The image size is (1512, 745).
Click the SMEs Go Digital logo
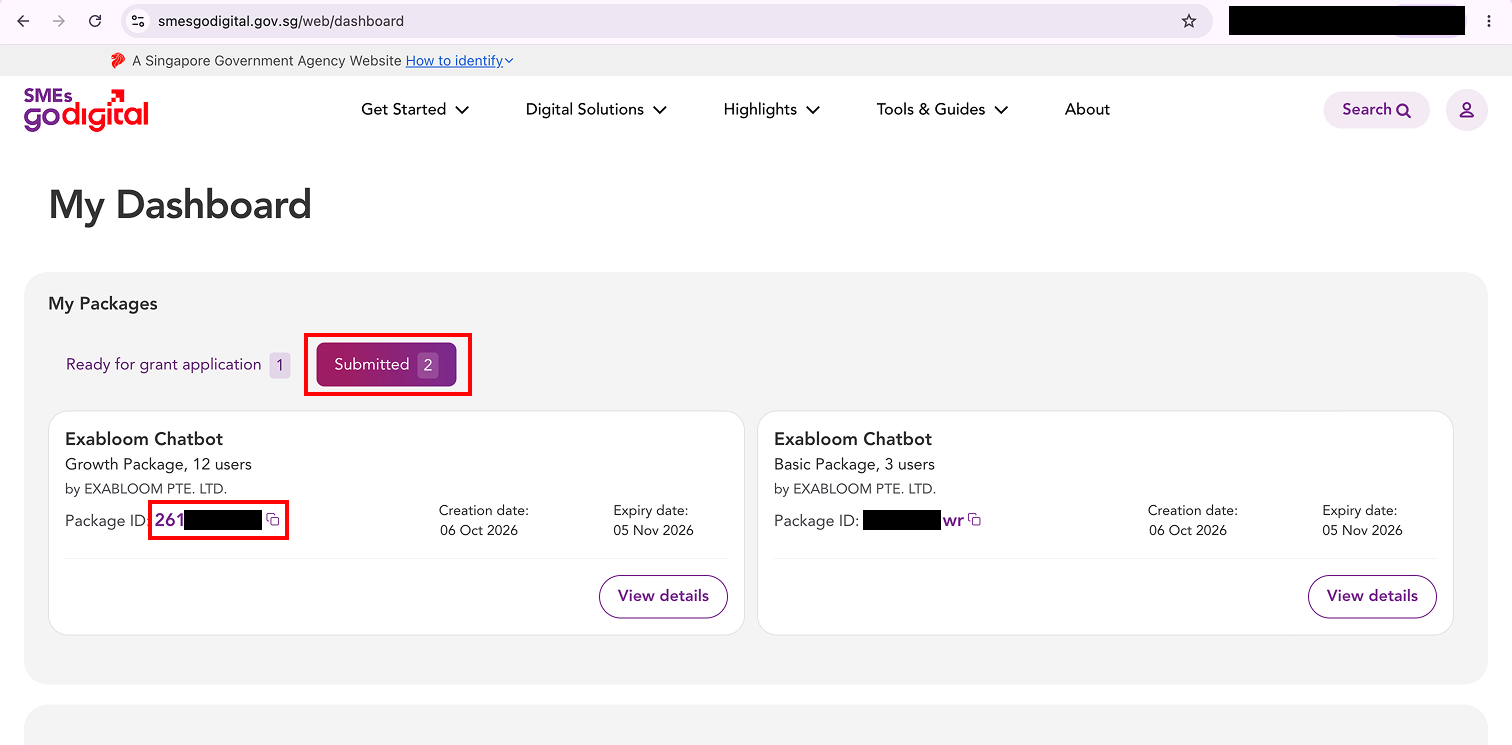pyautogui.click(x=86, y=110)
